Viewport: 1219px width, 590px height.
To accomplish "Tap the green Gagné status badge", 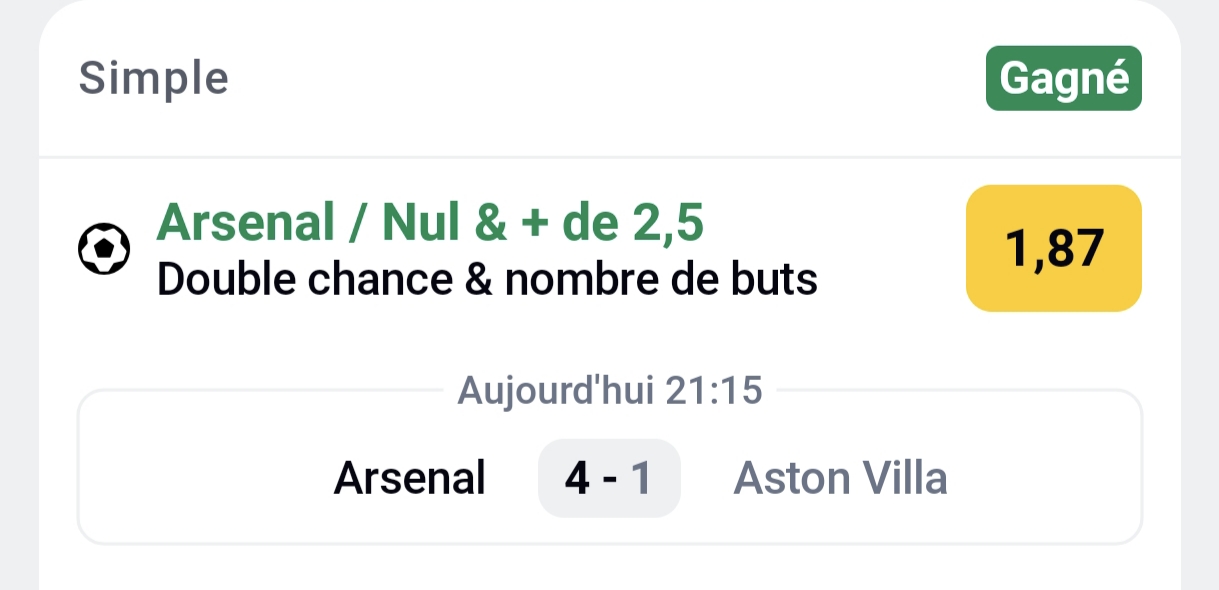I will click(1063, 78).
